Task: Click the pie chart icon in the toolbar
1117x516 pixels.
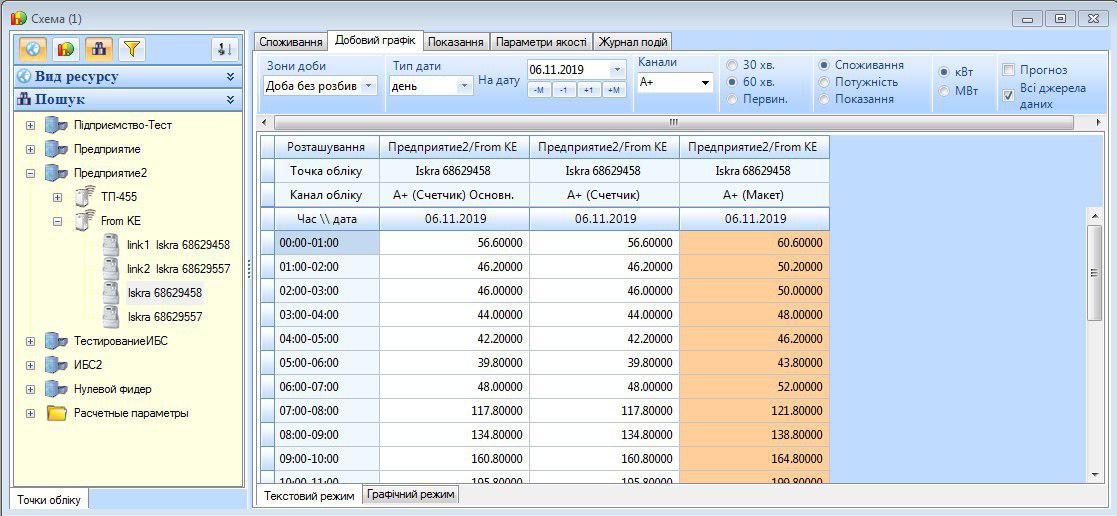Action: 65,49
